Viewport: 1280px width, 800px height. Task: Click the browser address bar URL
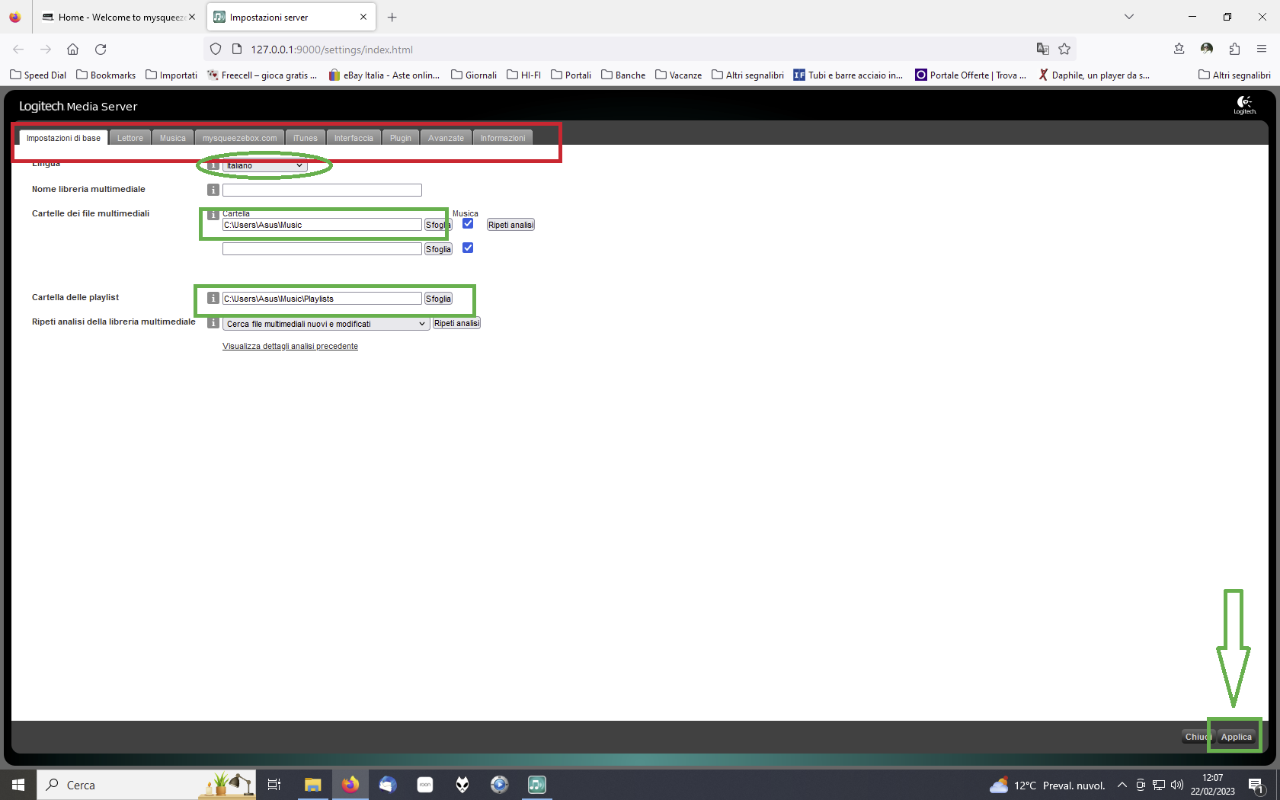click(331, 49)
